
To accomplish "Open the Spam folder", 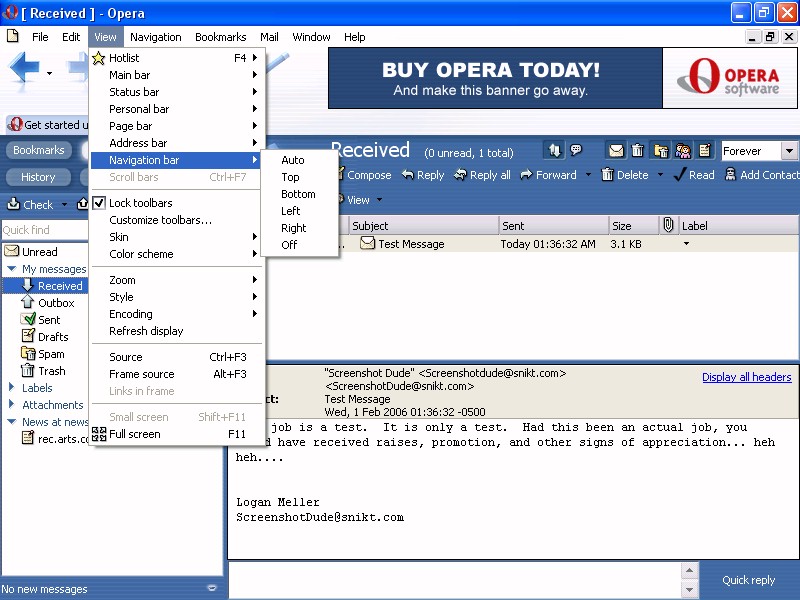I will click(50, 354).
